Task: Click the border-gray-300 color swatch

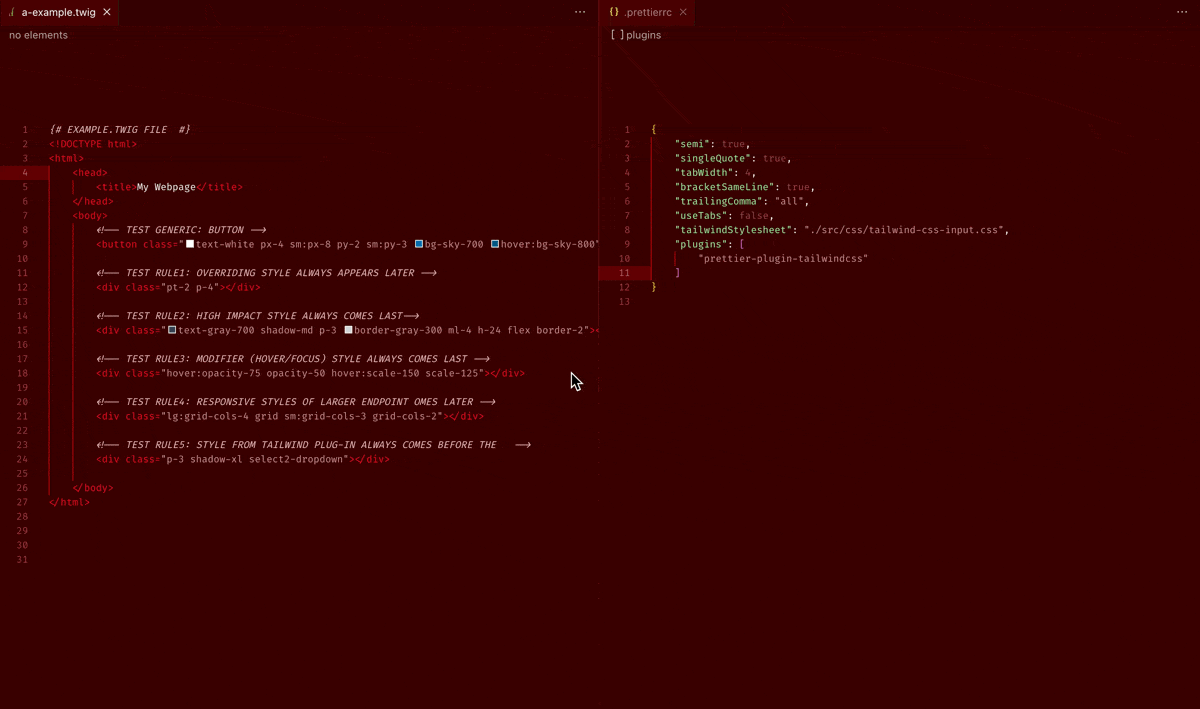Action: (348, 330)
